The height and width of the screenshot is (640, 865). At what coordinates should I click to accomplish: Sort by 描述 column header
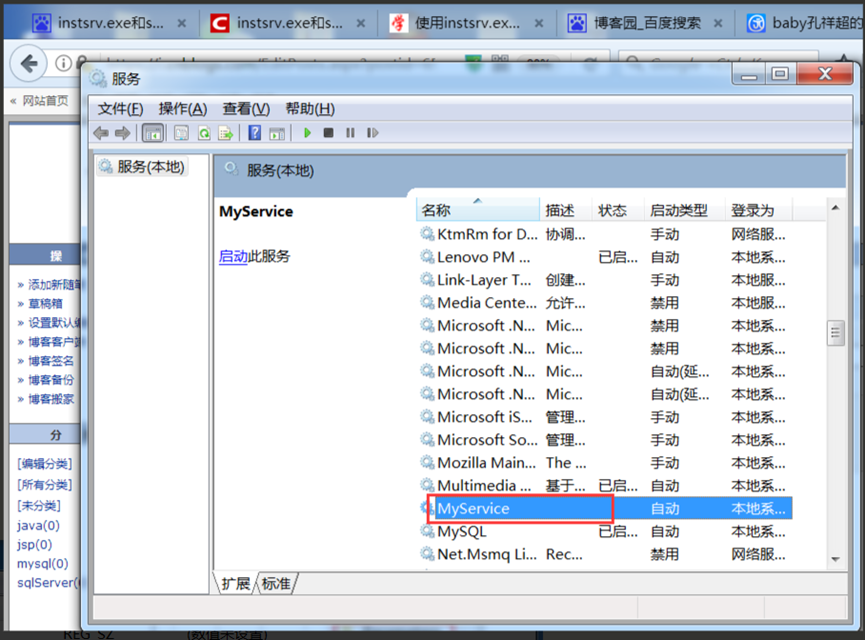tap(565, 210)
